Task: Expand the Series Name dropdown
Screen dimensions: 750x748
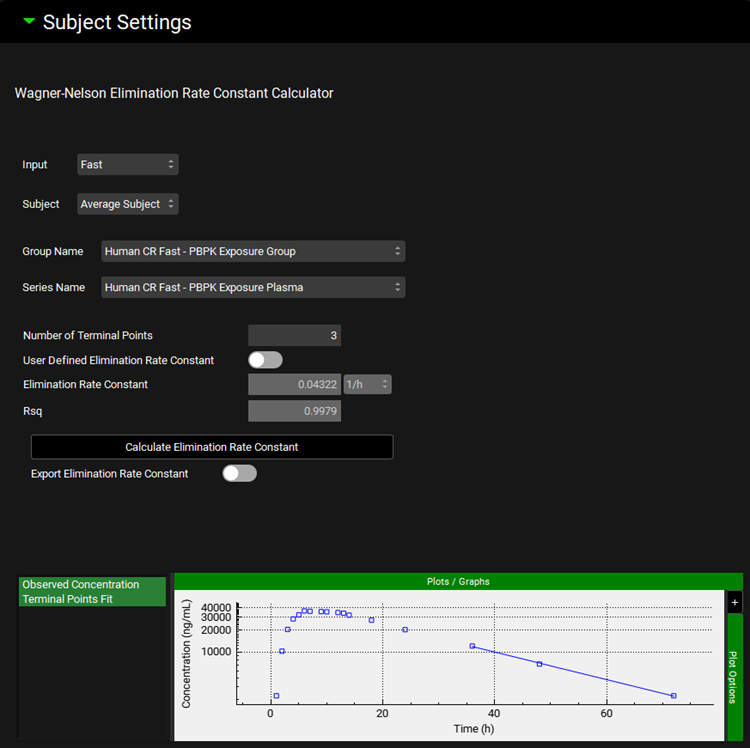Action: coord(253,287)
